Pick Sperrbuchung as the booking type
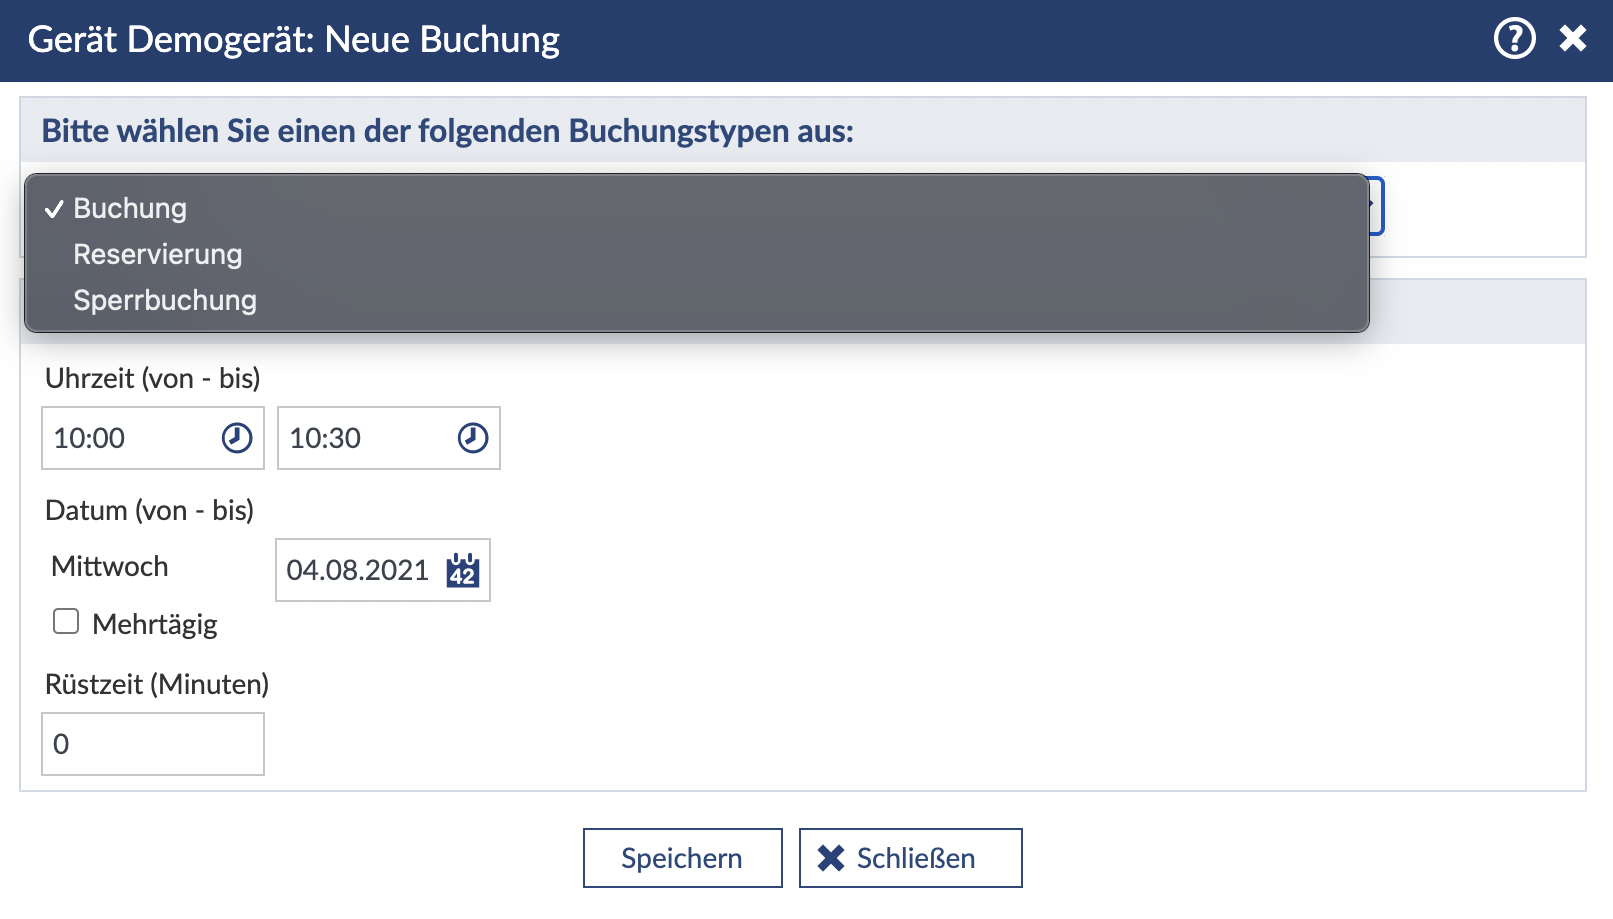 [165, 300]
